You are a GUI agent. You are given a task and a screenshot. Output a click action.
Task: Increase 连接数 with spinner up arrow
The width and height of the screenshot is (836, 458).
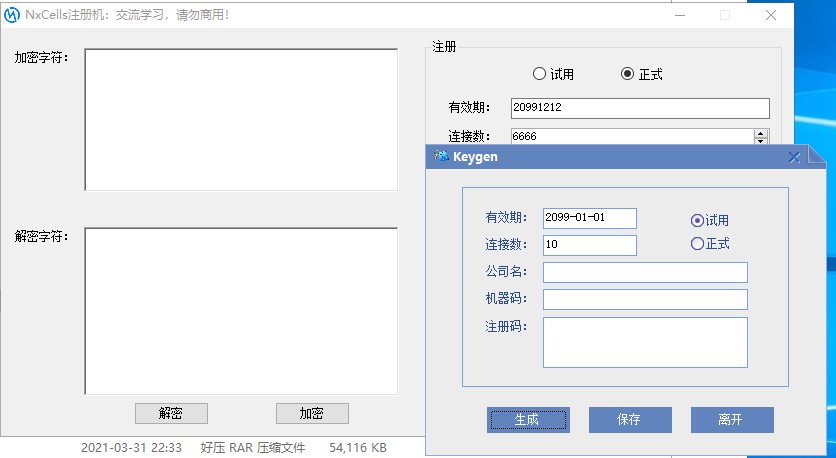[761, 133]
